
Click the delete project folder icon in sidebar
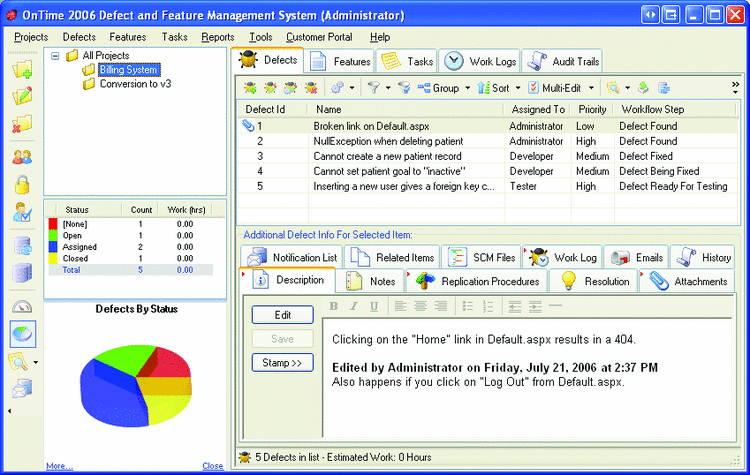click(22, 124)
